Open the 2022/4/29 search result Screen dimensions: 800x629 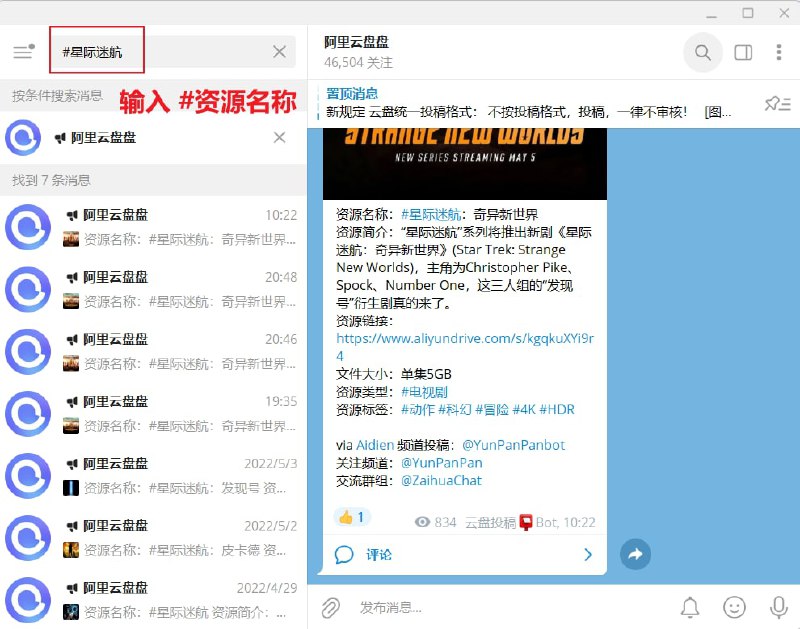pos(153,599)
